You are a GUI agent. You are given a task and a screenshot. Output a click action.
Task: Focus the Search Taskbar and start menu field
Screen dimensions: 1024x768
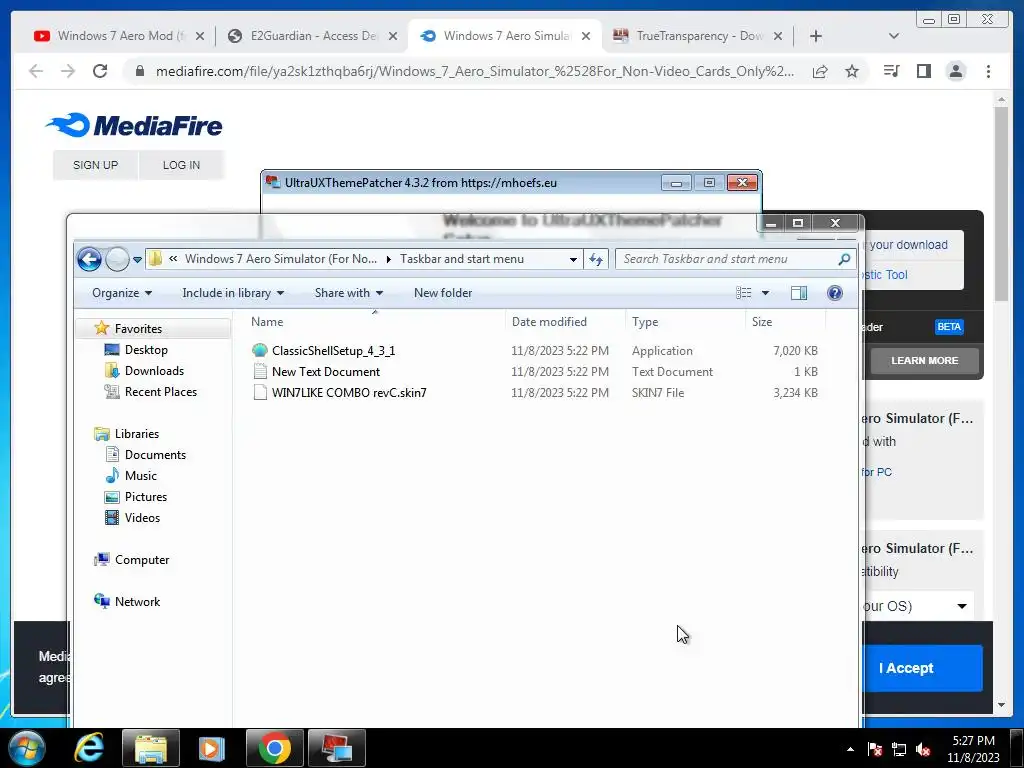[735, 259]
